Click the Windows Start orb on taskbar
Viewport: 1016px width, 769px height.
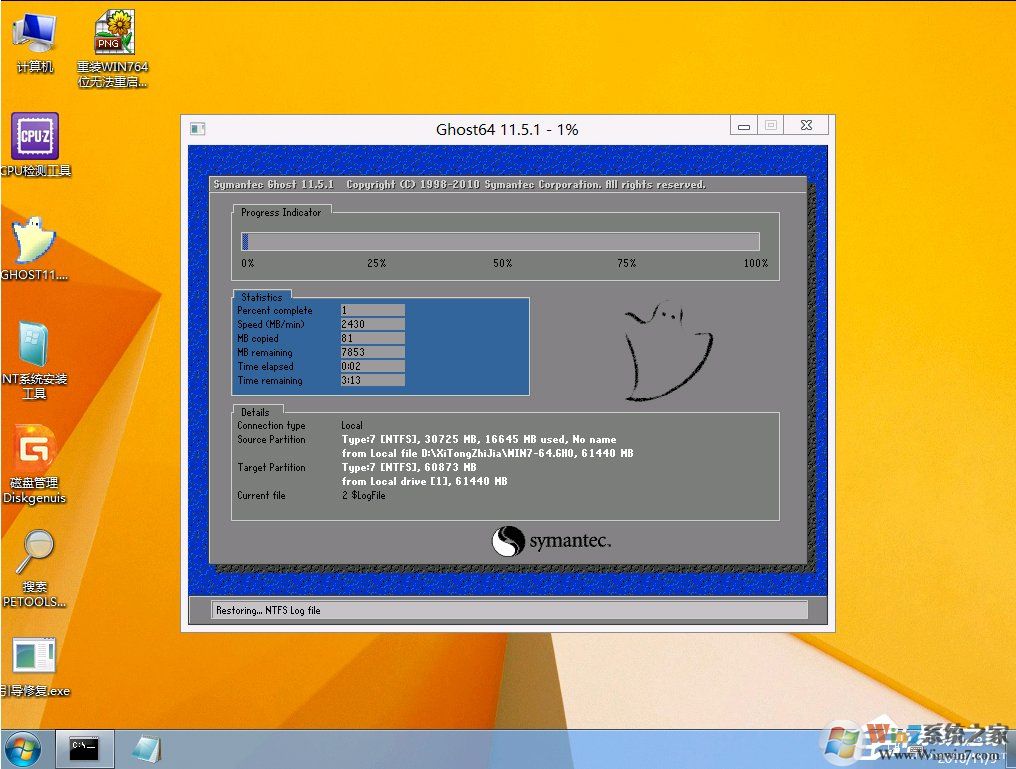click(22, 748)
